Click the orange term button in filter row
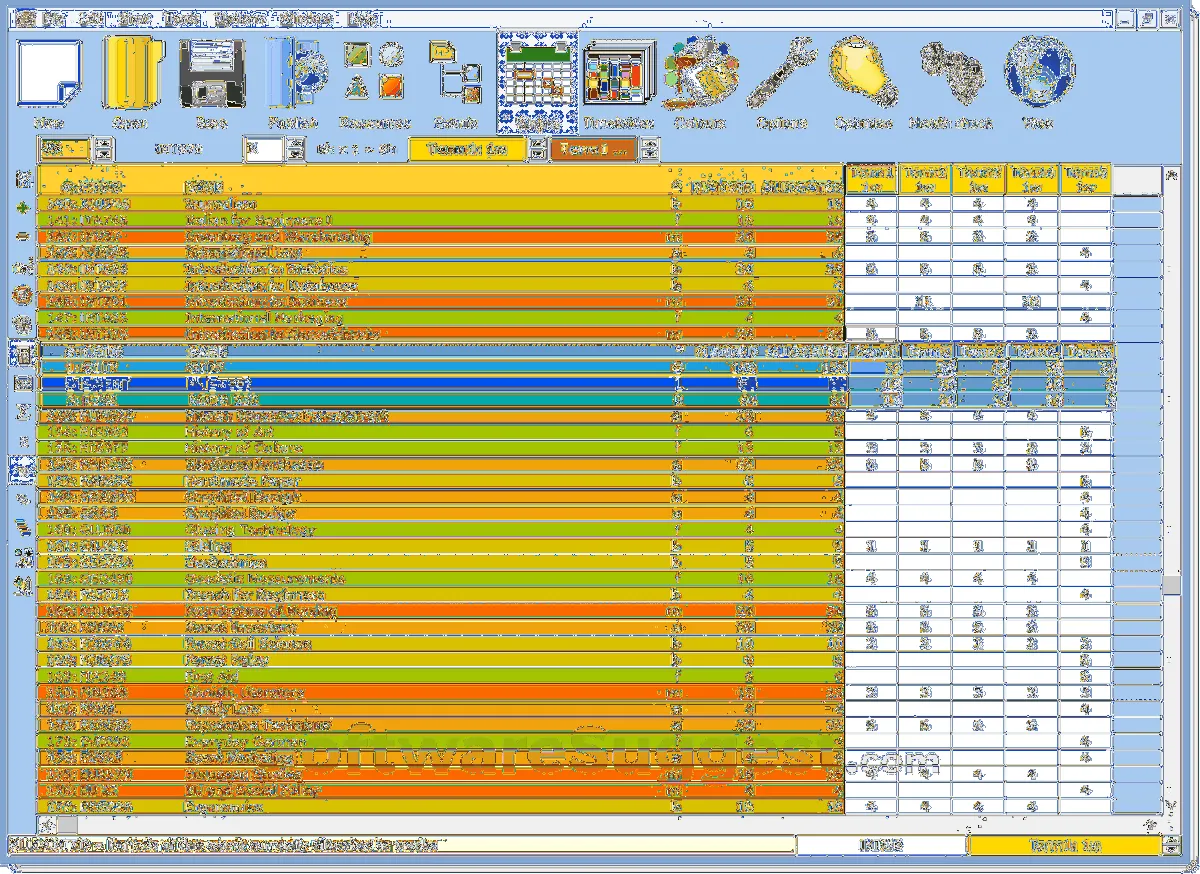This screenshot has height=874, width=1200. coord(593,150)
